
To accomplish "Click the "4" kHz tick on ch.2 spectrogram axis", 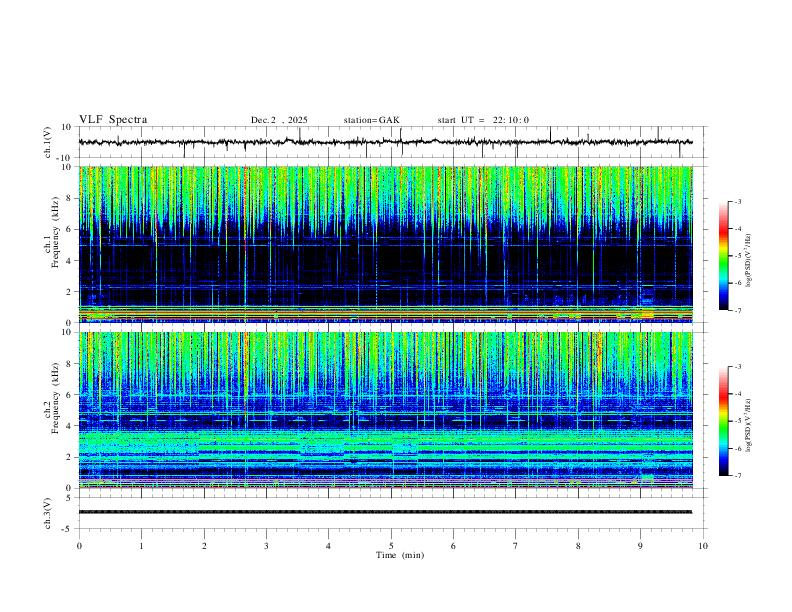I will pos(70,426).
